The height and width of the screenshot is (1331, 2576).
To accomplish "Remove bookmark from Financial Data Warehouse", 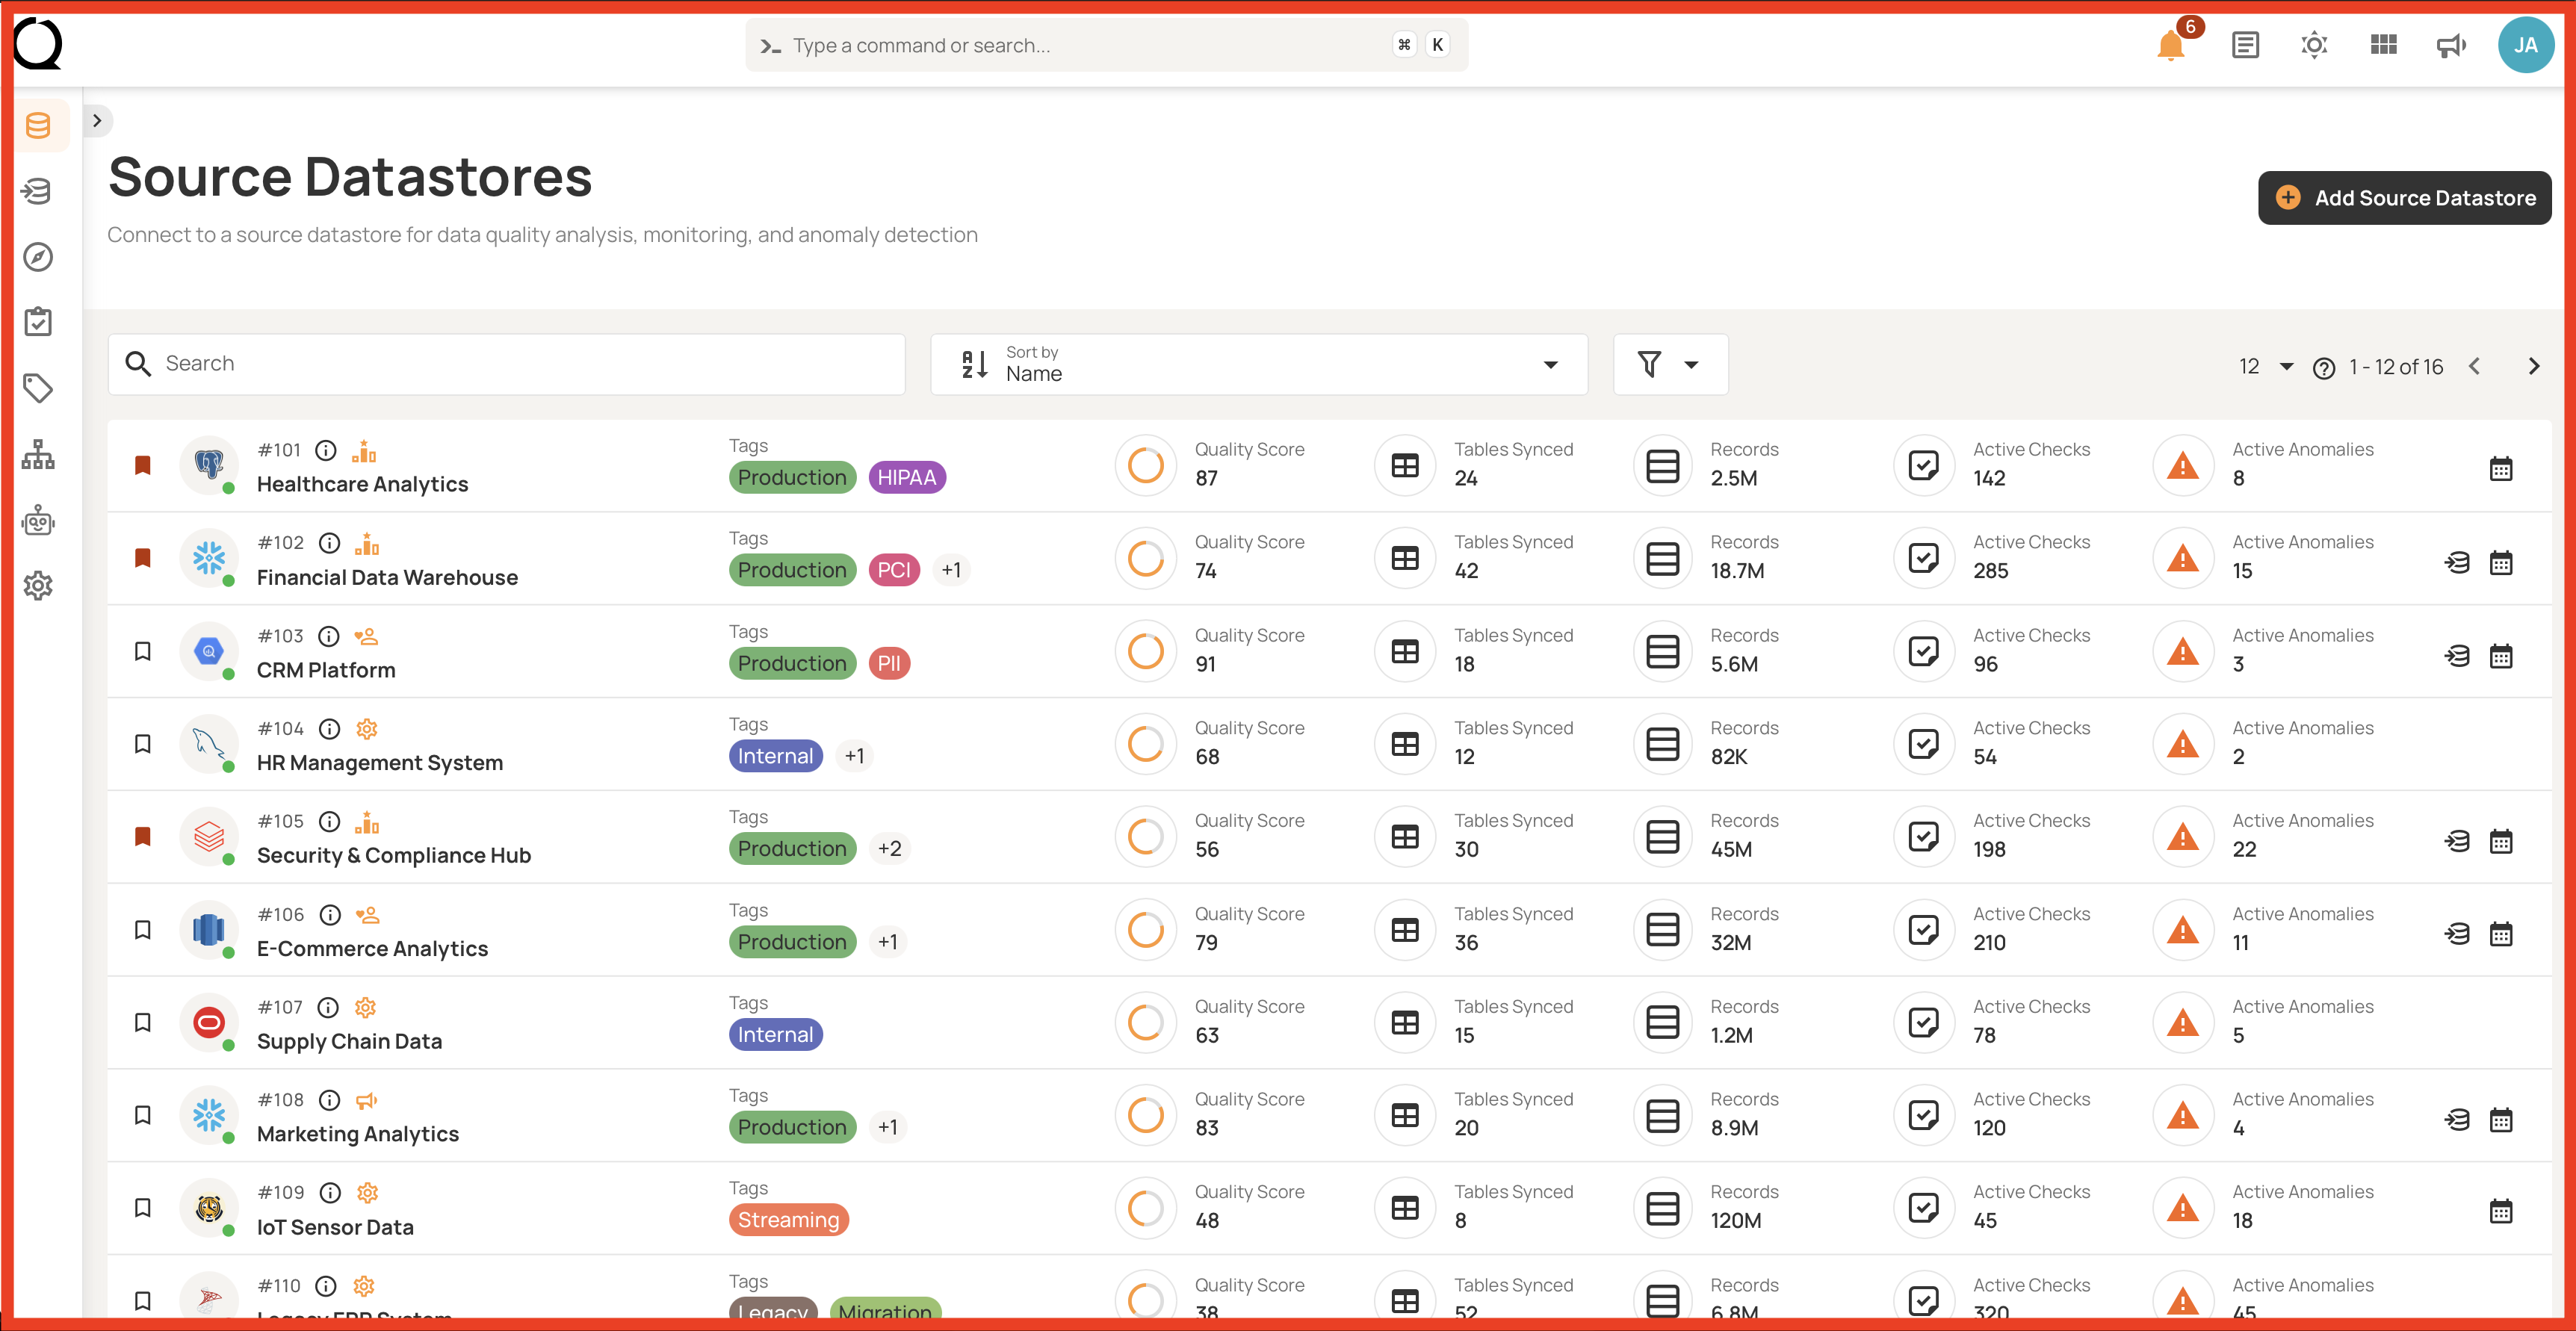I will [x=143, y=558].
